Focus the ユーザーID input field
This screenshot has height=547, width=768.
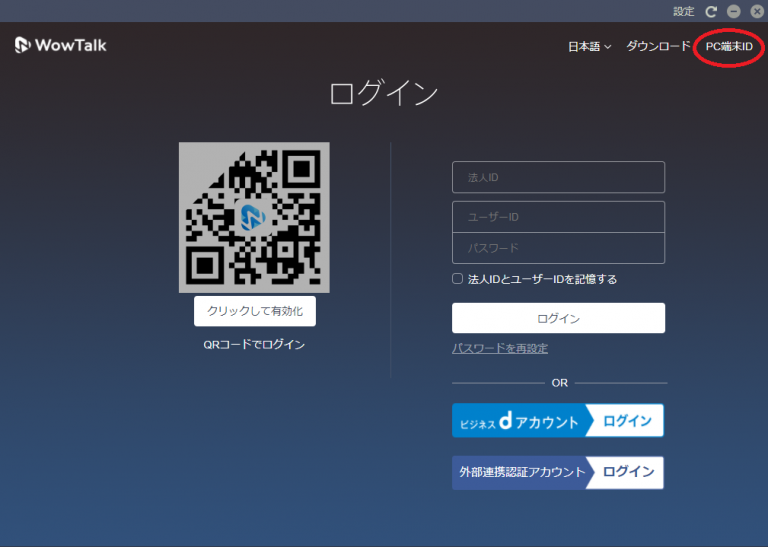[x=558, y=217]
